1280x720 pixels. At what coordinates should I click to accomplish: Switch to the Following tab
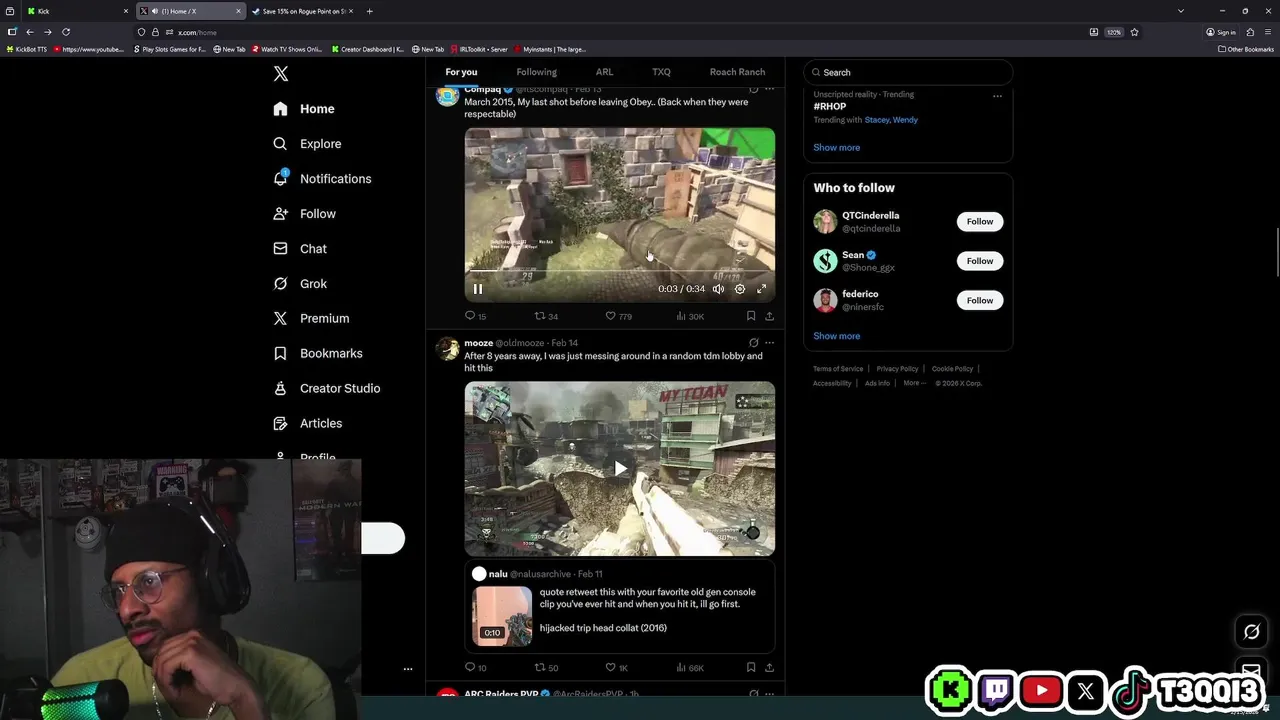(536, 72)
